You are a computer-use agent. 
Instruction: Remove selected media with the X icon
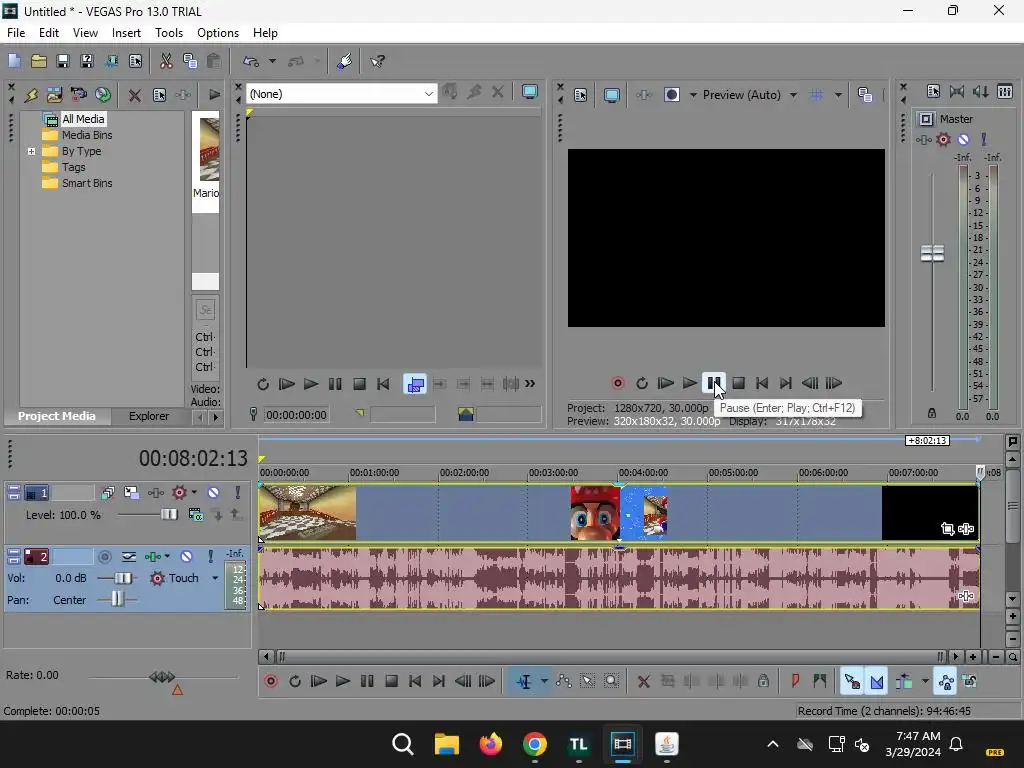[135, 95]
